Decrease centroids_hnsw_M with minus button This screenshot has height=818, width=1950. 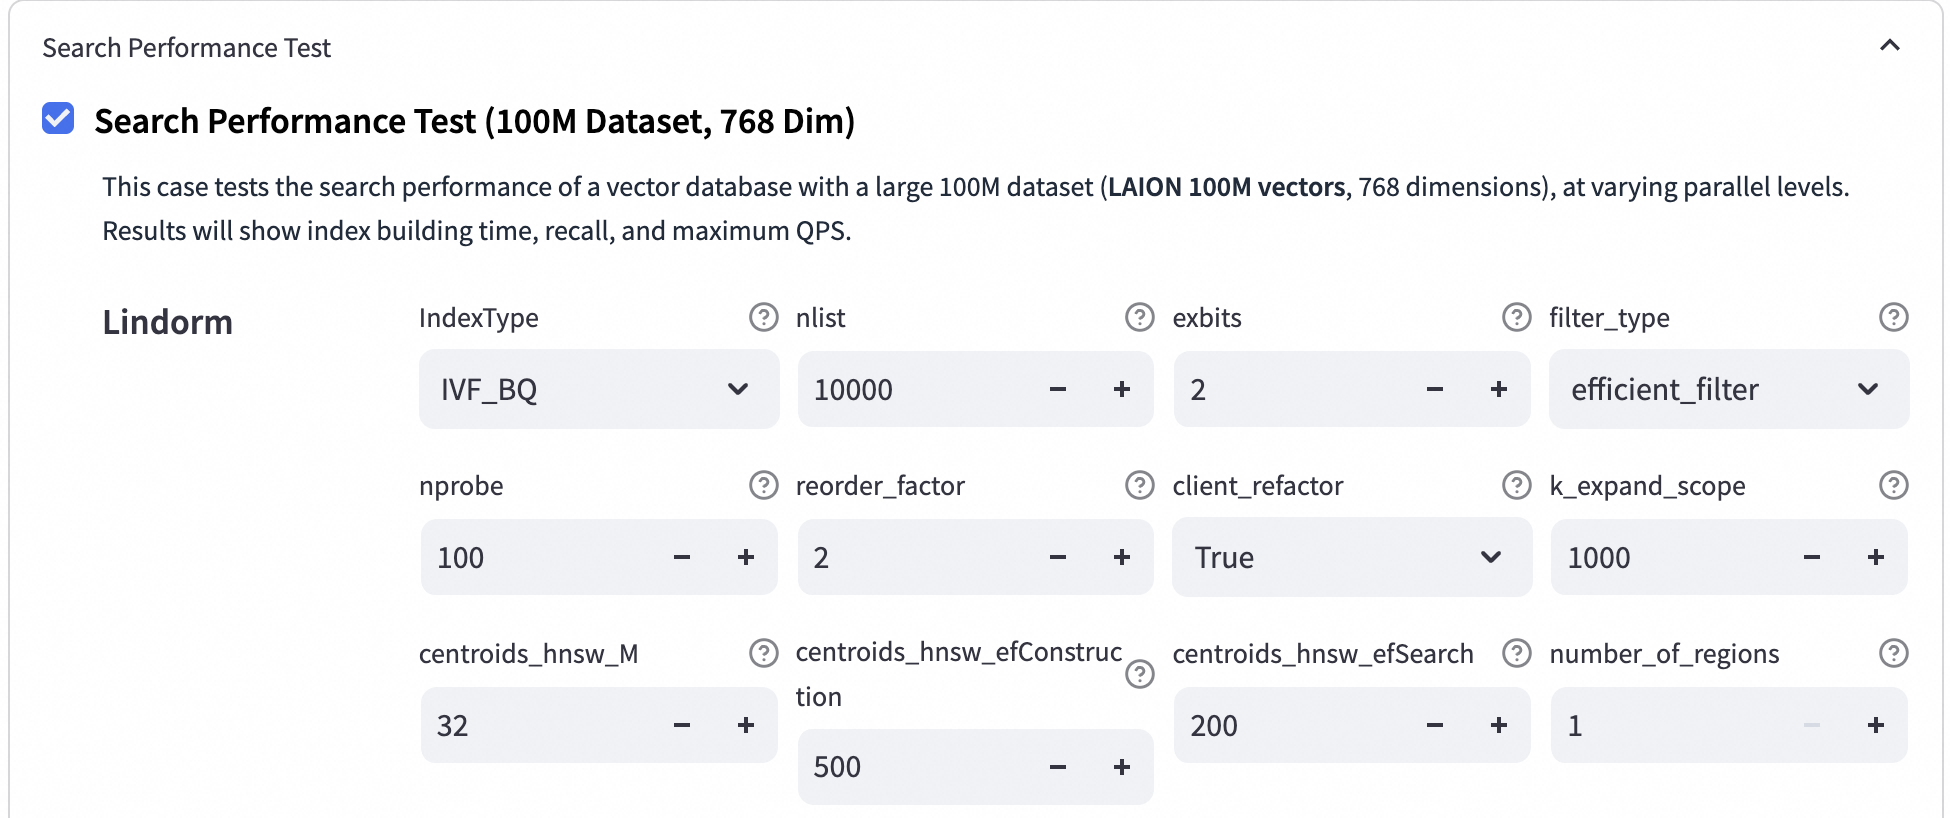point(682,725)
